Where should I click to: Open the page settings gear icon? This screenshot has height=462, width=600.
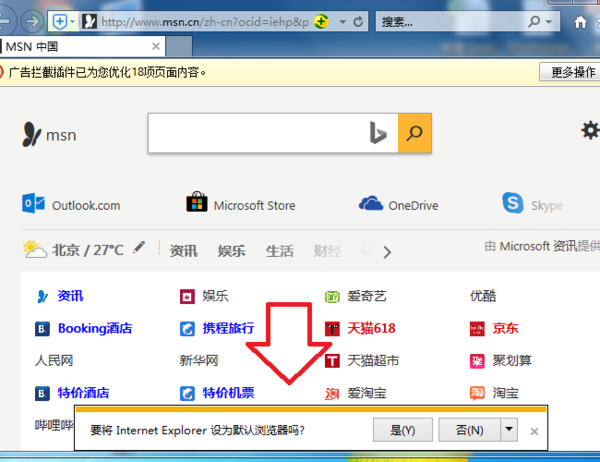(x=590, y=131)
